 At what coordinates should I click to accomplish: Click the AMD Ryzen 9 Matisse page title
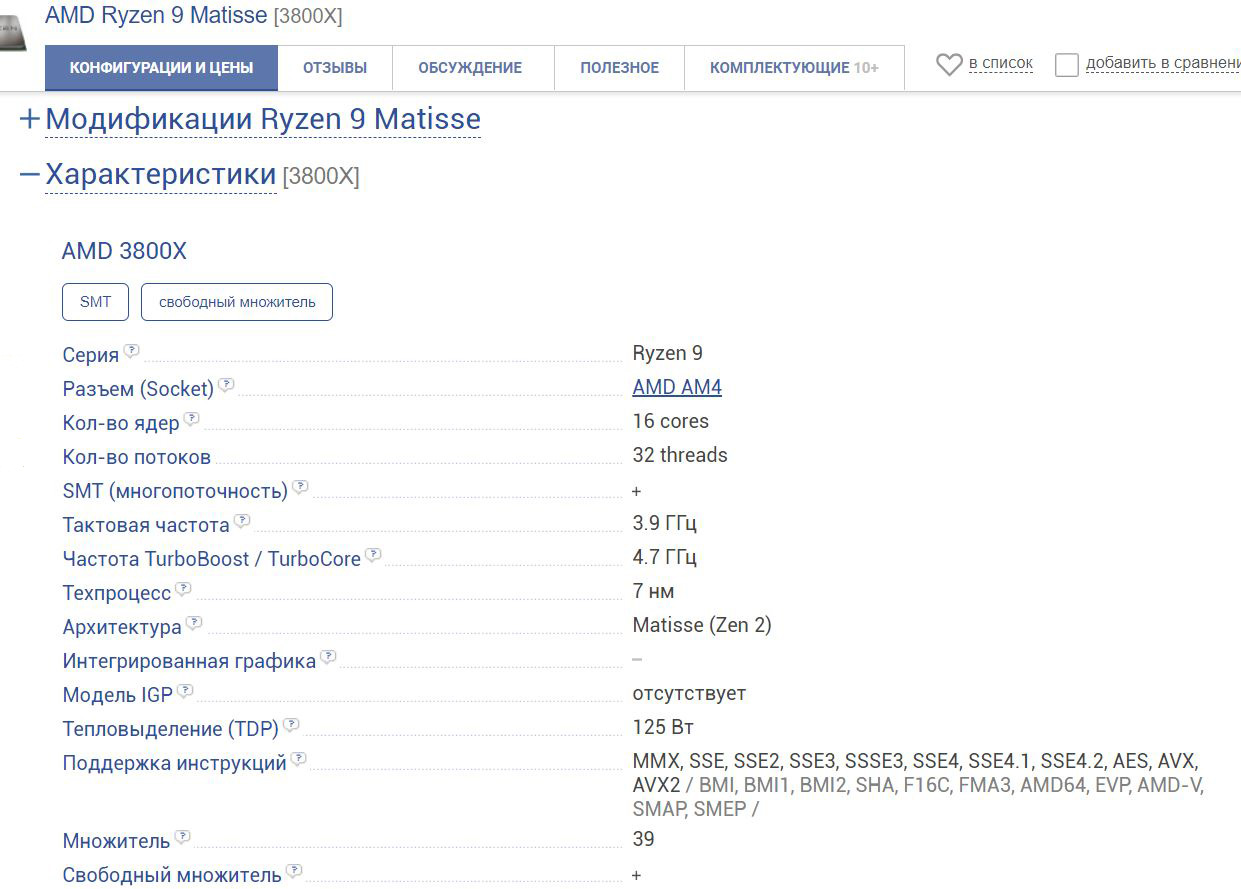point(156,15)
